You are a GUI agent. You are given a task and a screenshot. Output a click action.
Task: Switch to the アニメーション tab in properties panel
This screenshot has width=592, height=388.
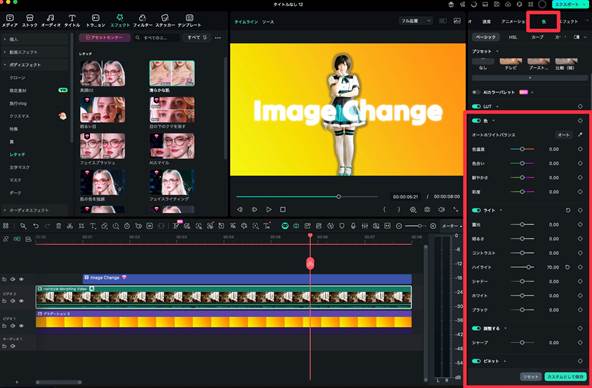[513, 22]
